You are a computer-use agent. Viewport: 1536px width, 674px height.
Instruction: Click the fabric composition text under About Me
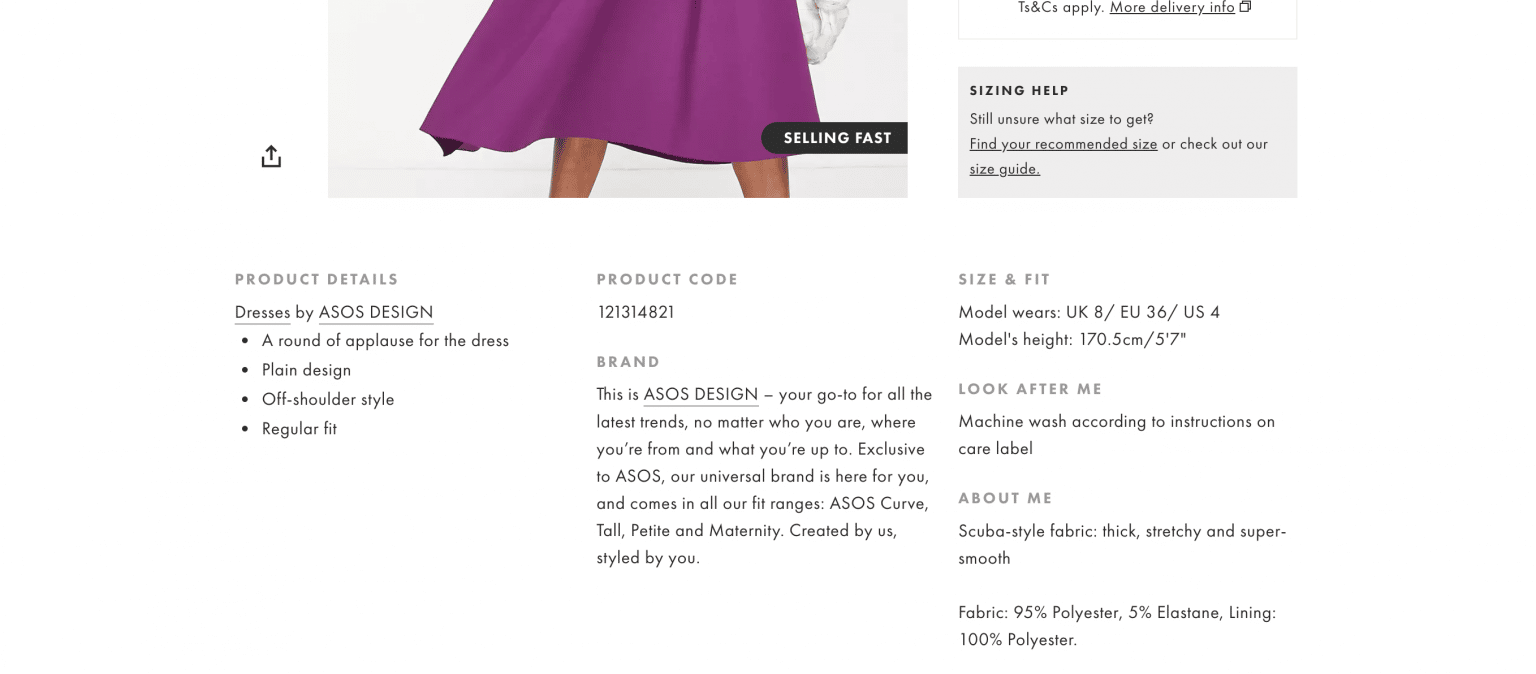[x=1117, y=626]
